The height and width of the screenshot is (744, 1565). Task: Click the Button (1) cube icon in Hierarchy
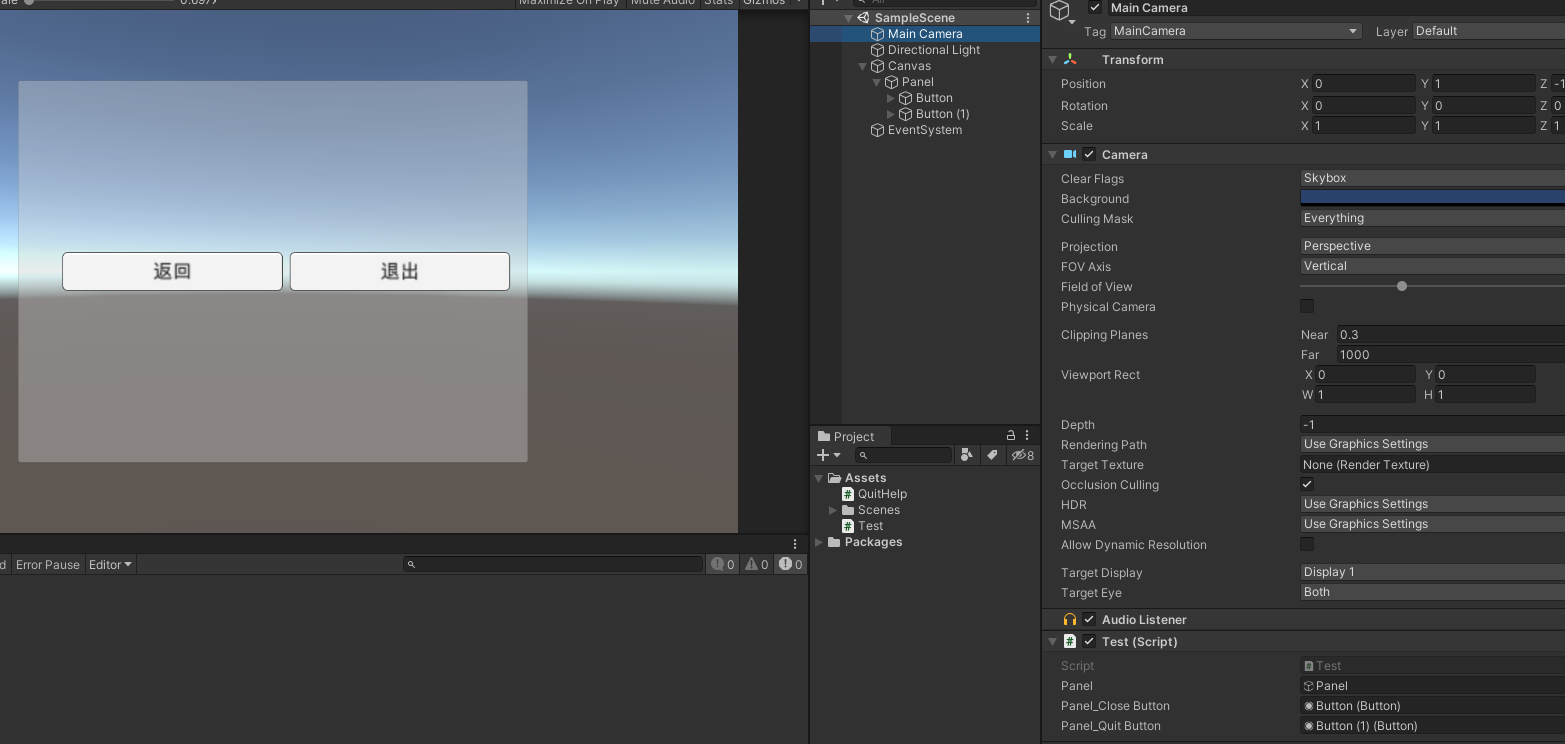click(906, 114)
